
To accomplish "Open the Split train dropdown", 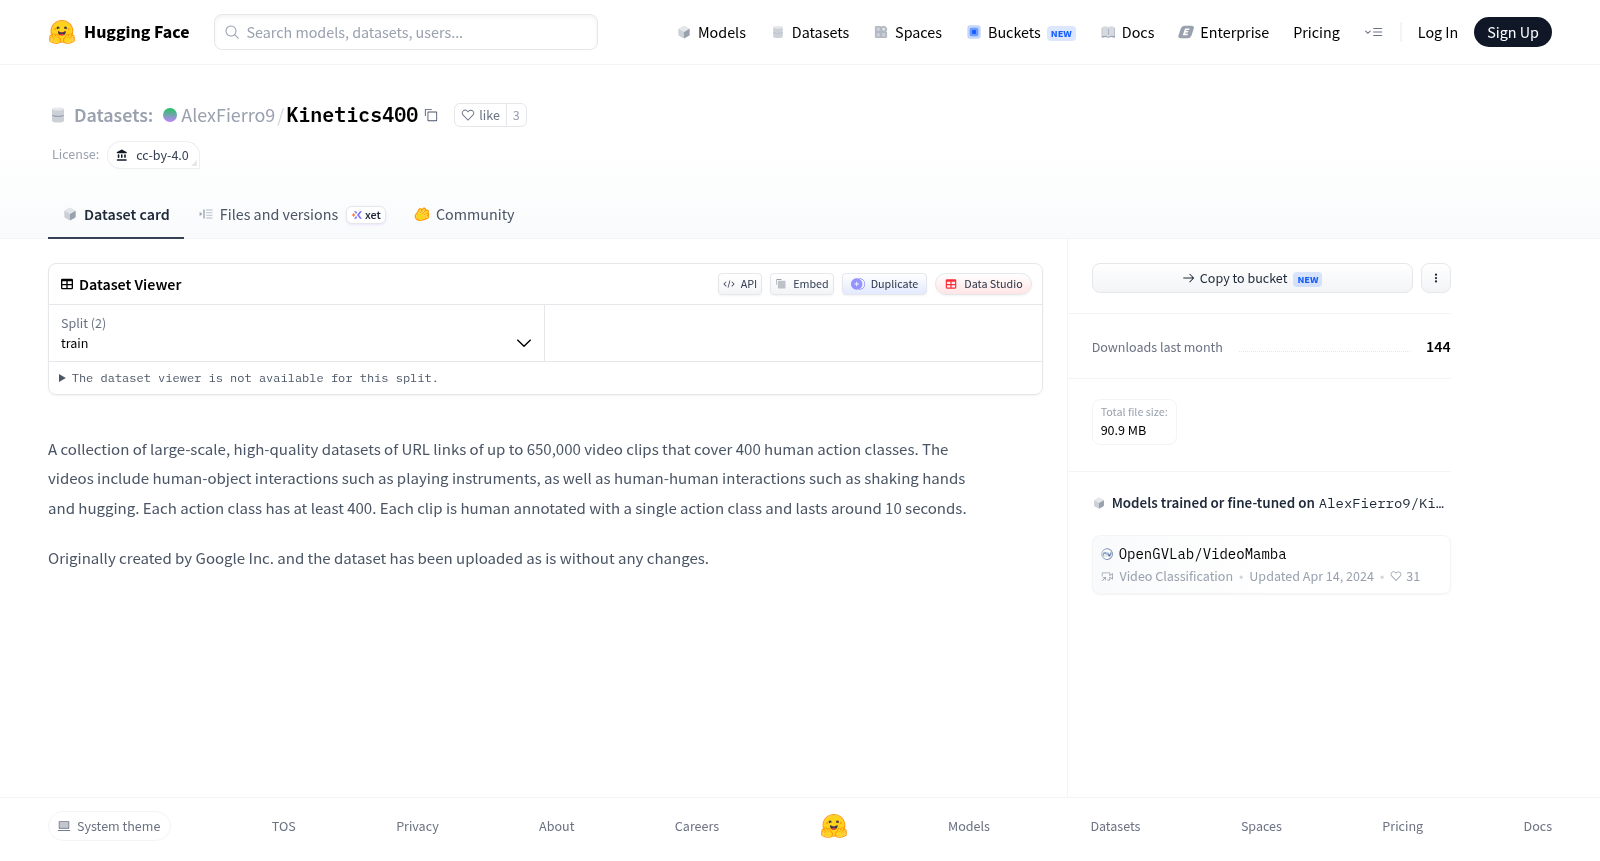I will click(x=296, y=333).
